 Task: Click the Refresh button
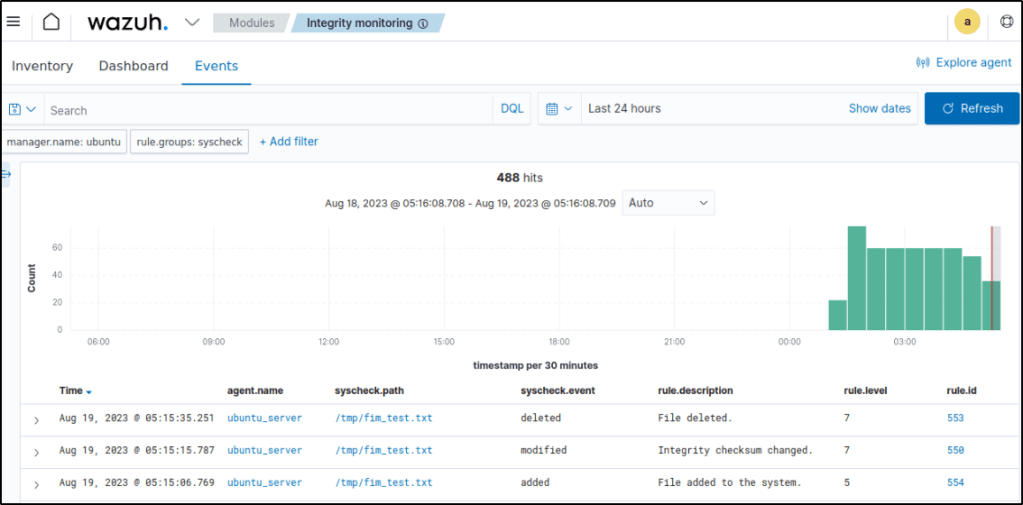[972, 108]
